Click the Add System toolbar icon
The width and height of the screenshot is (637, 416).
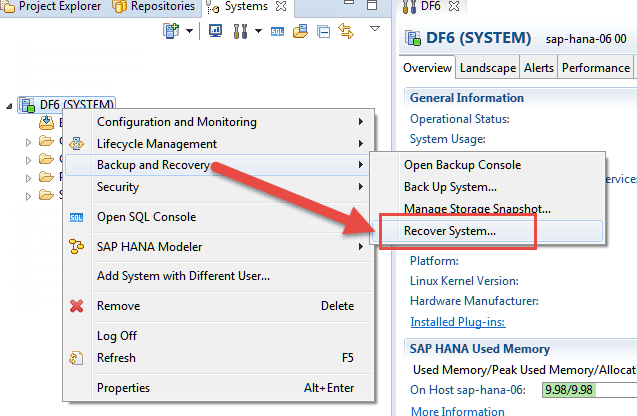[171, 31]
